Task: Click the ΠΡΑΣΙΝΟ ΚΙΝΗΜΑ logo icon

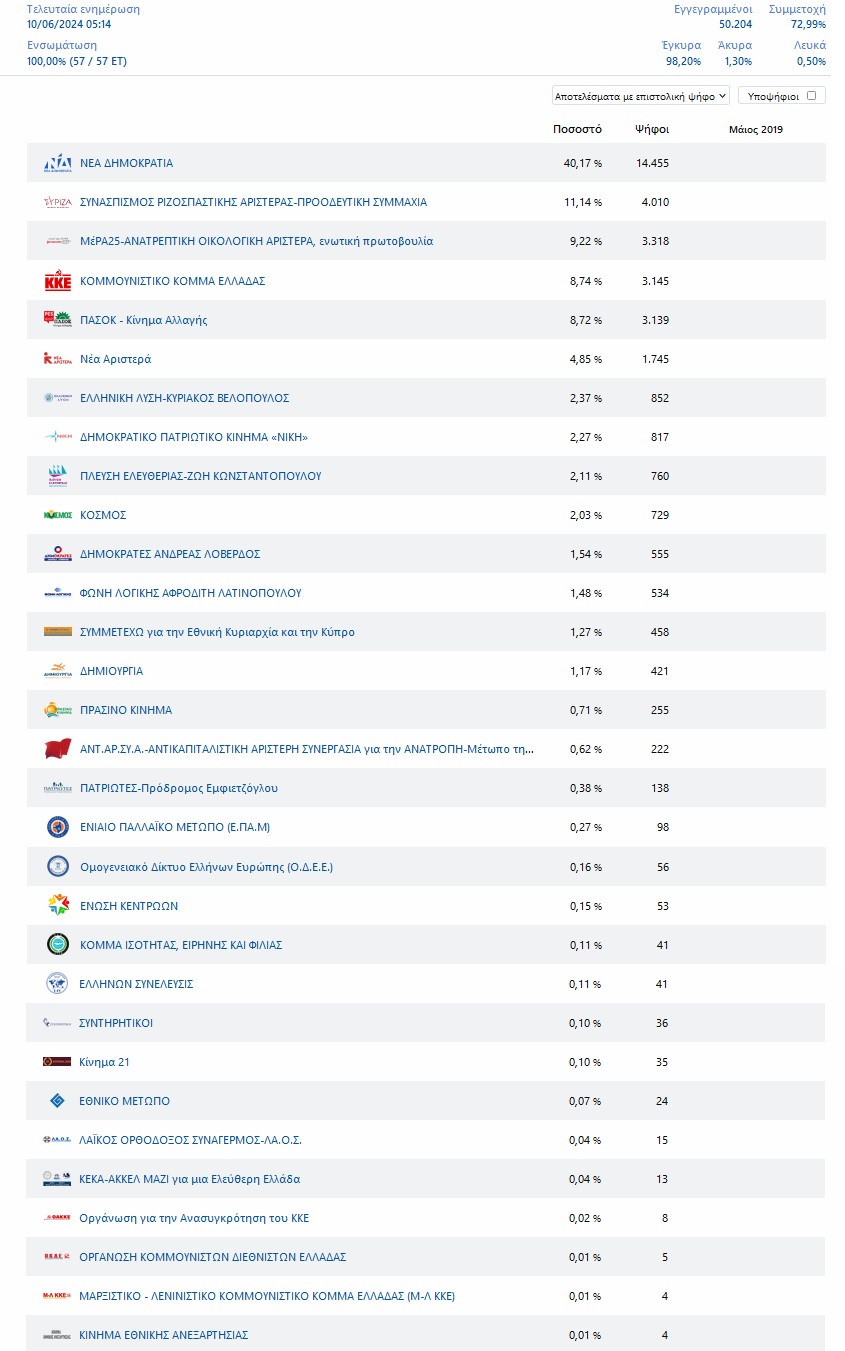Action: pyautogui.click(x=58, y=710)
